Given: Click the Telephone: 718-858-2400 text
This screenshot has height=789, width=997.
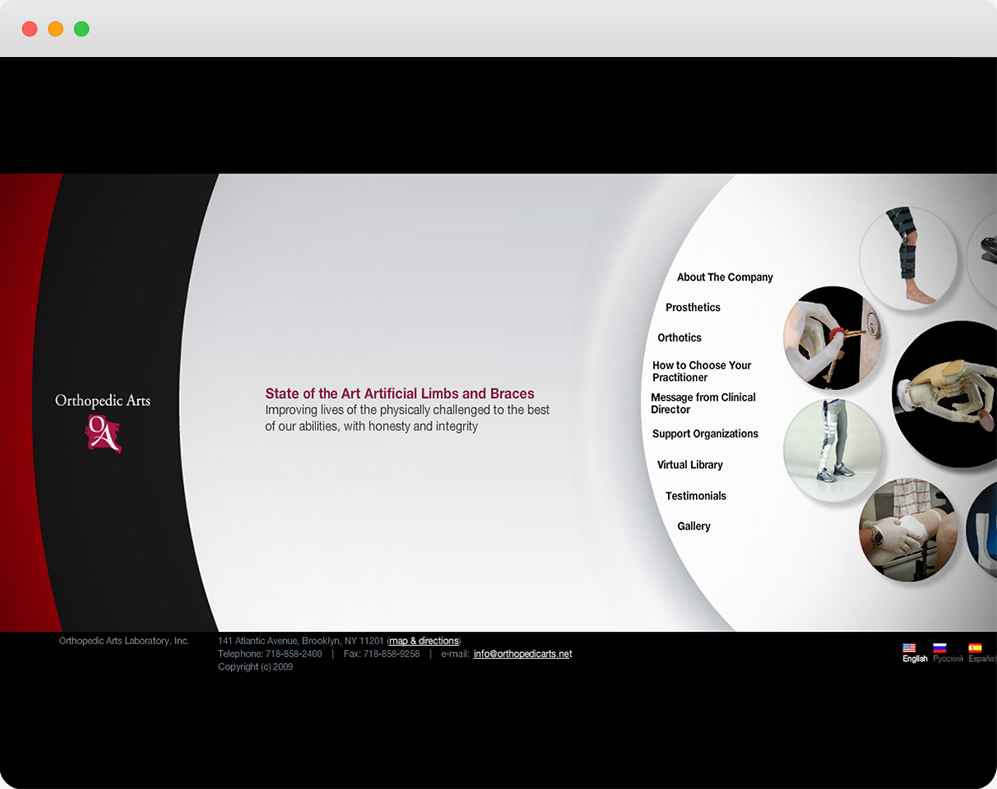Looking at the screenshot, I should (x=270, y=654).
